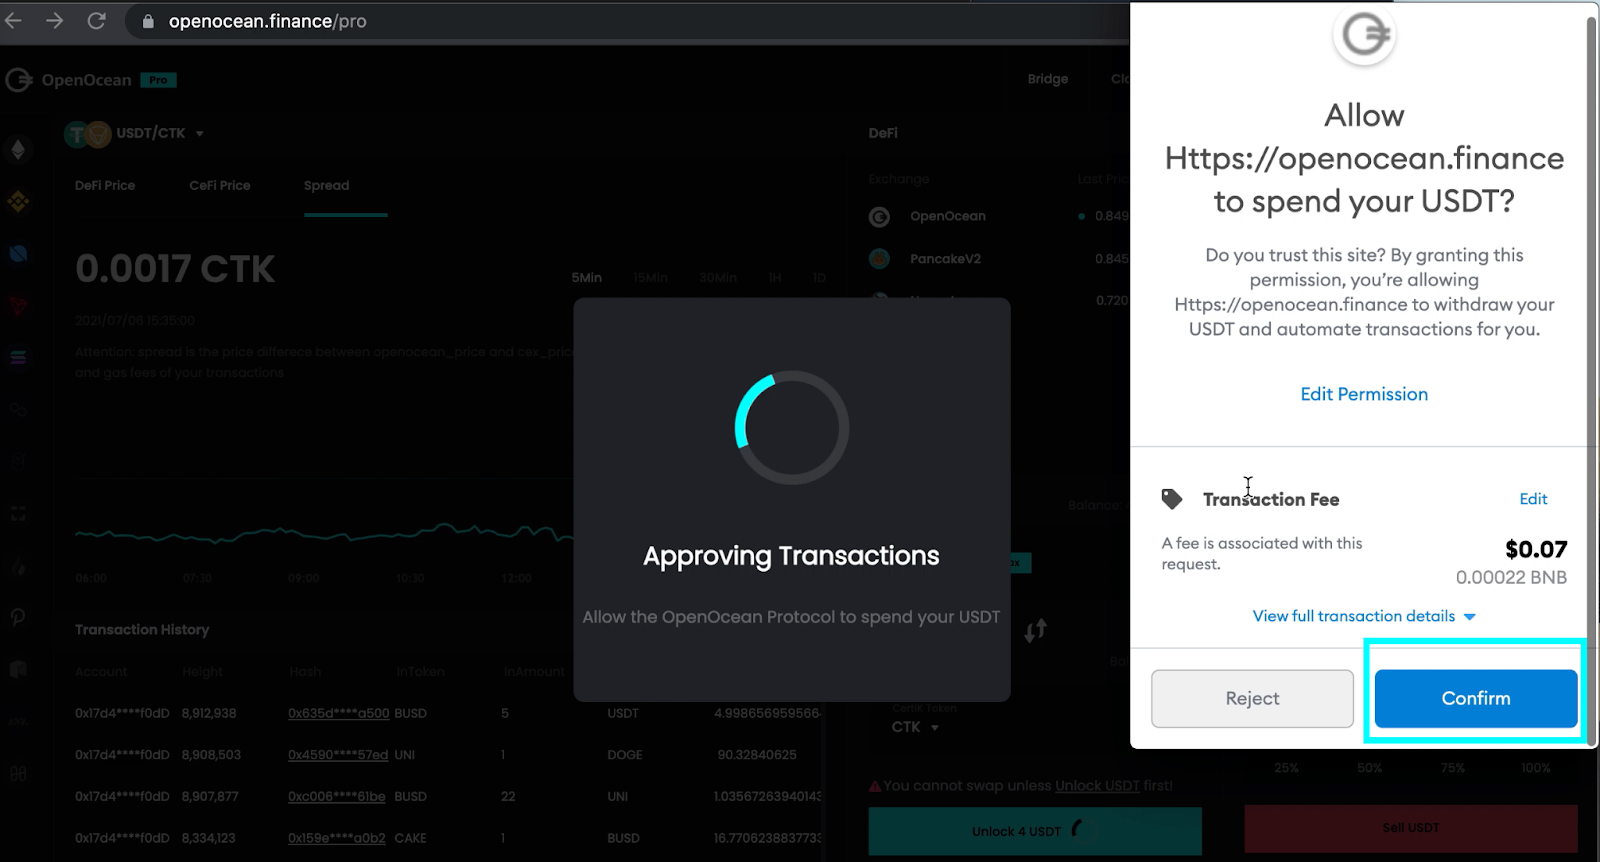This screenshot has width=1600, height=862.
Task: Click height value 8,334,123
Action: point(208,838)
